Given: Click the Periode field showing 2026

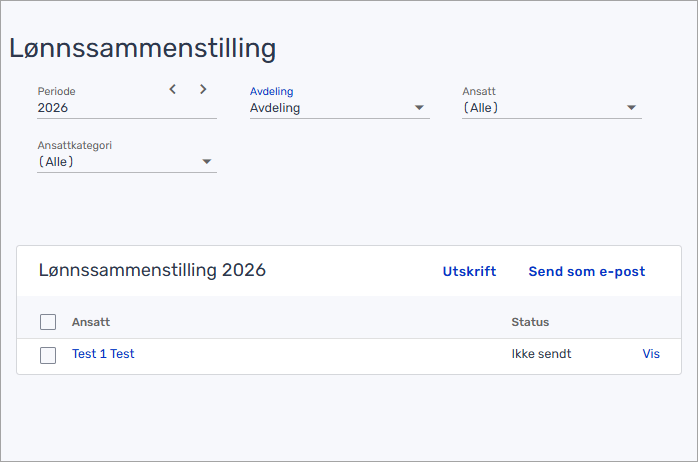Looking at the screenshot, I should [100, 108].
